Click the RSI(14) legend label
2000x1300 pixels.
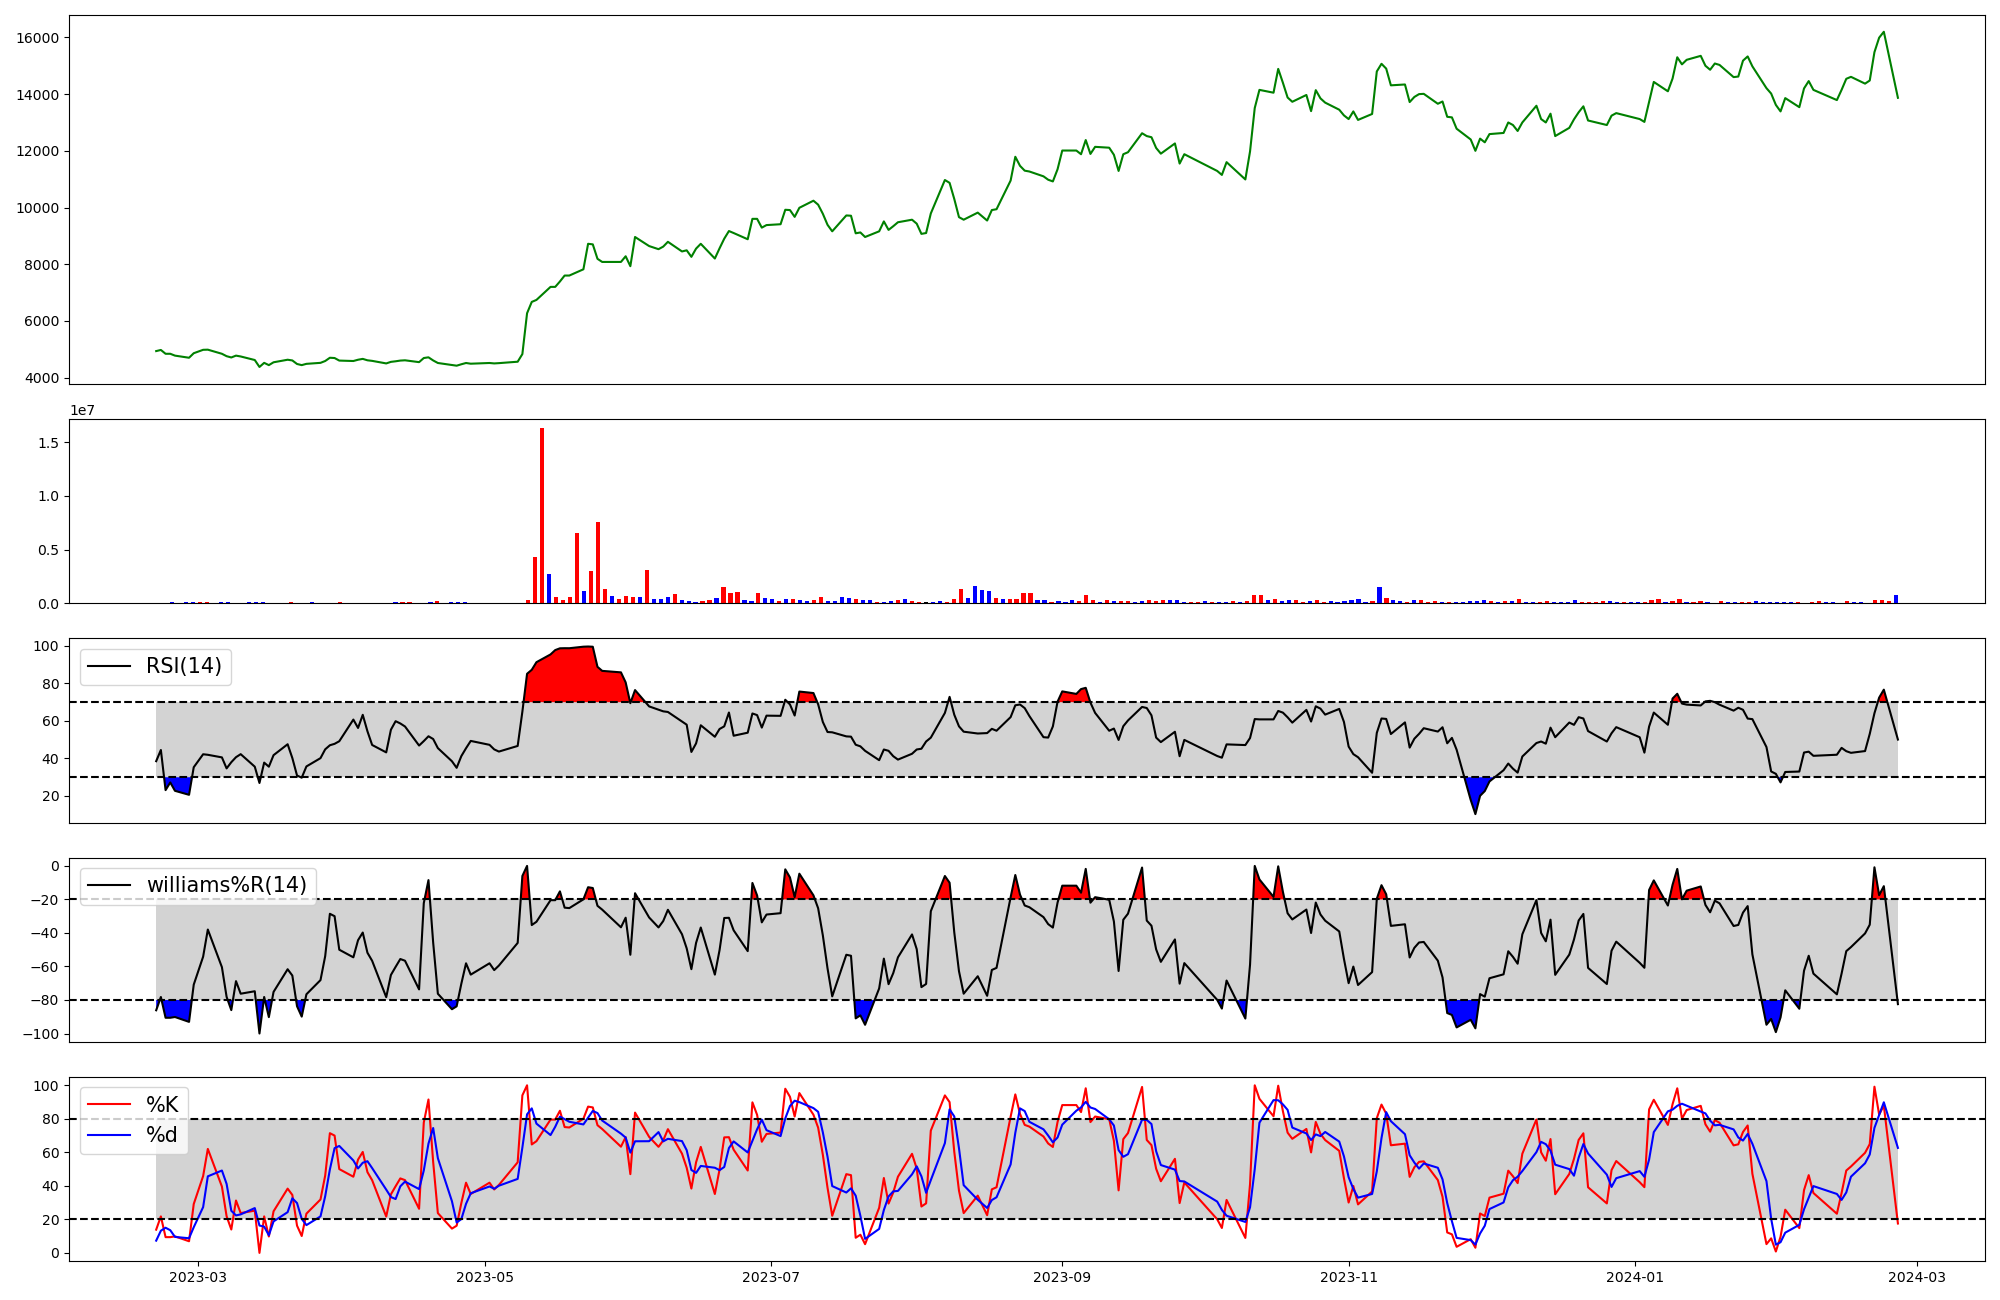tap(184, 666)
